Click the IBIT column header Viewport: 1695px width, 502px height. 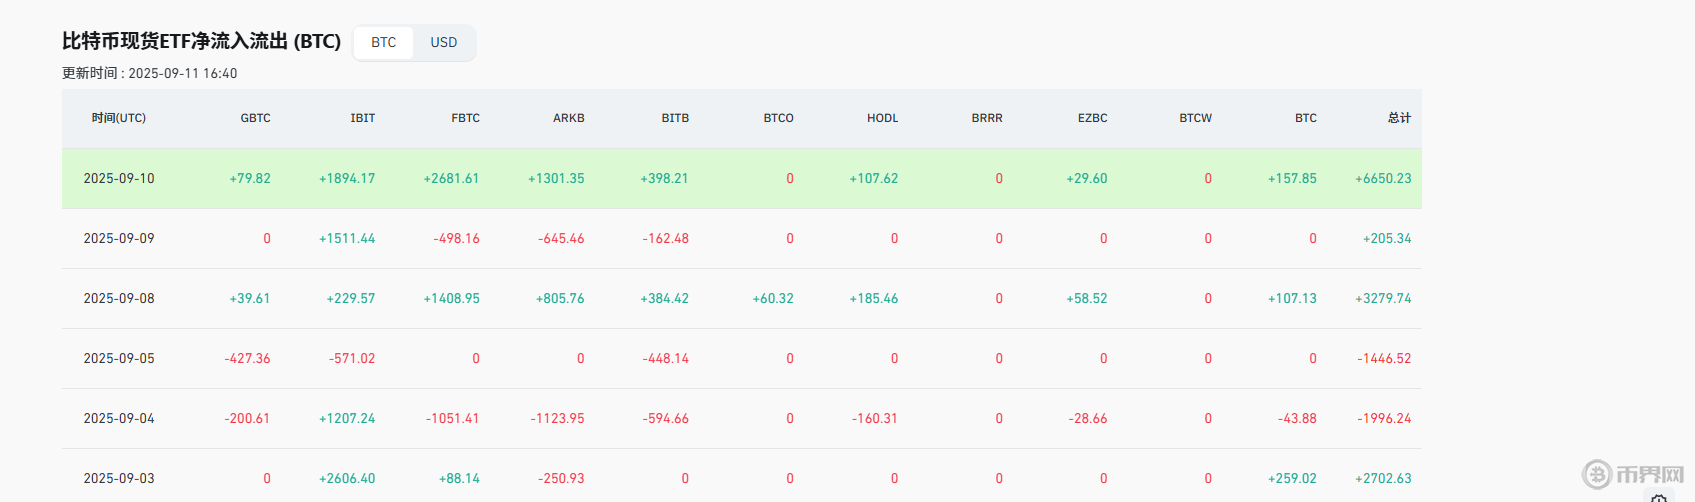(x=362, y=118)
